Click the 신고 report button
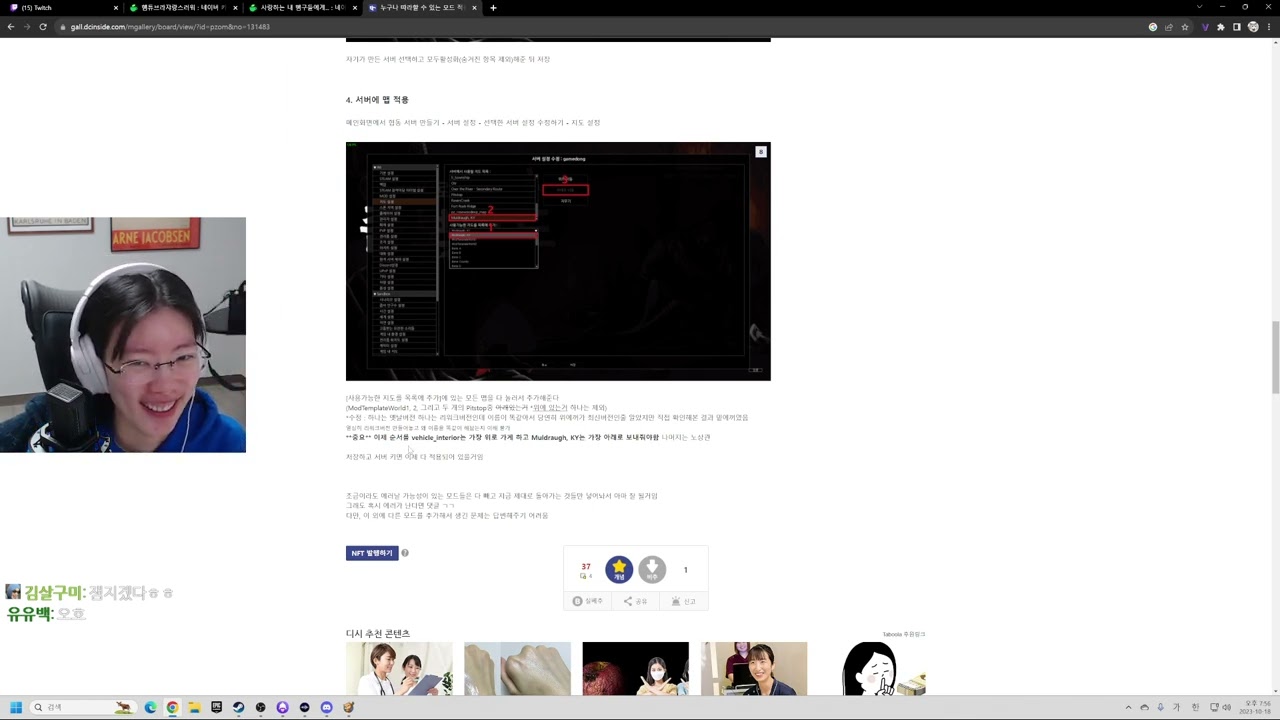Screen dimensions: 1280x720 684,601
